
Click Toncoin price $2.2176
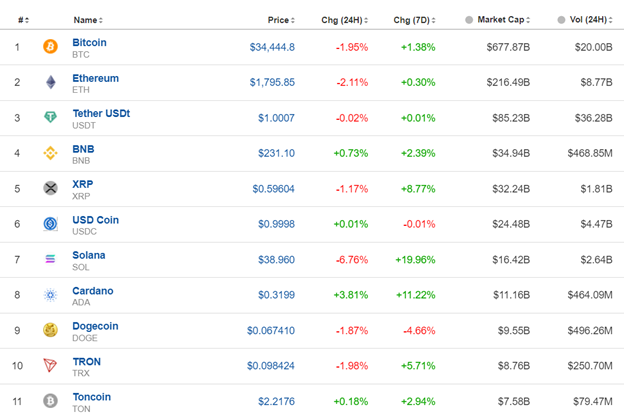[x=276, y=401]
